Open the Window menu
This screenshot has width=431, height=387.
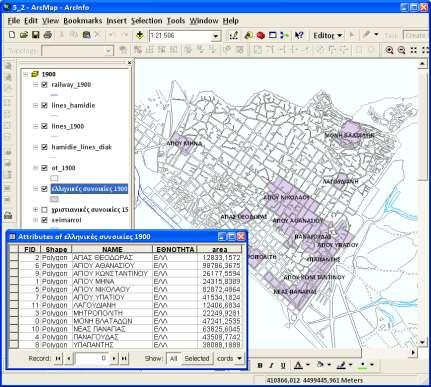coord(204,21)
